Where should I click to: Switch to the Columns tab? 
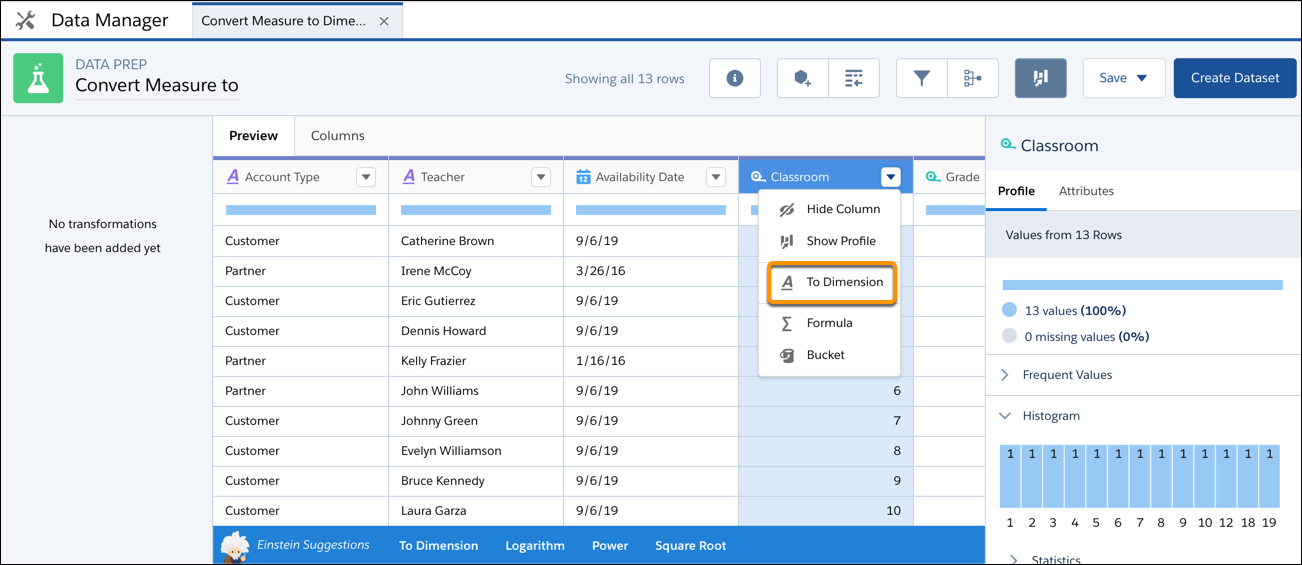pyautogui.click(x=337, y=136)
